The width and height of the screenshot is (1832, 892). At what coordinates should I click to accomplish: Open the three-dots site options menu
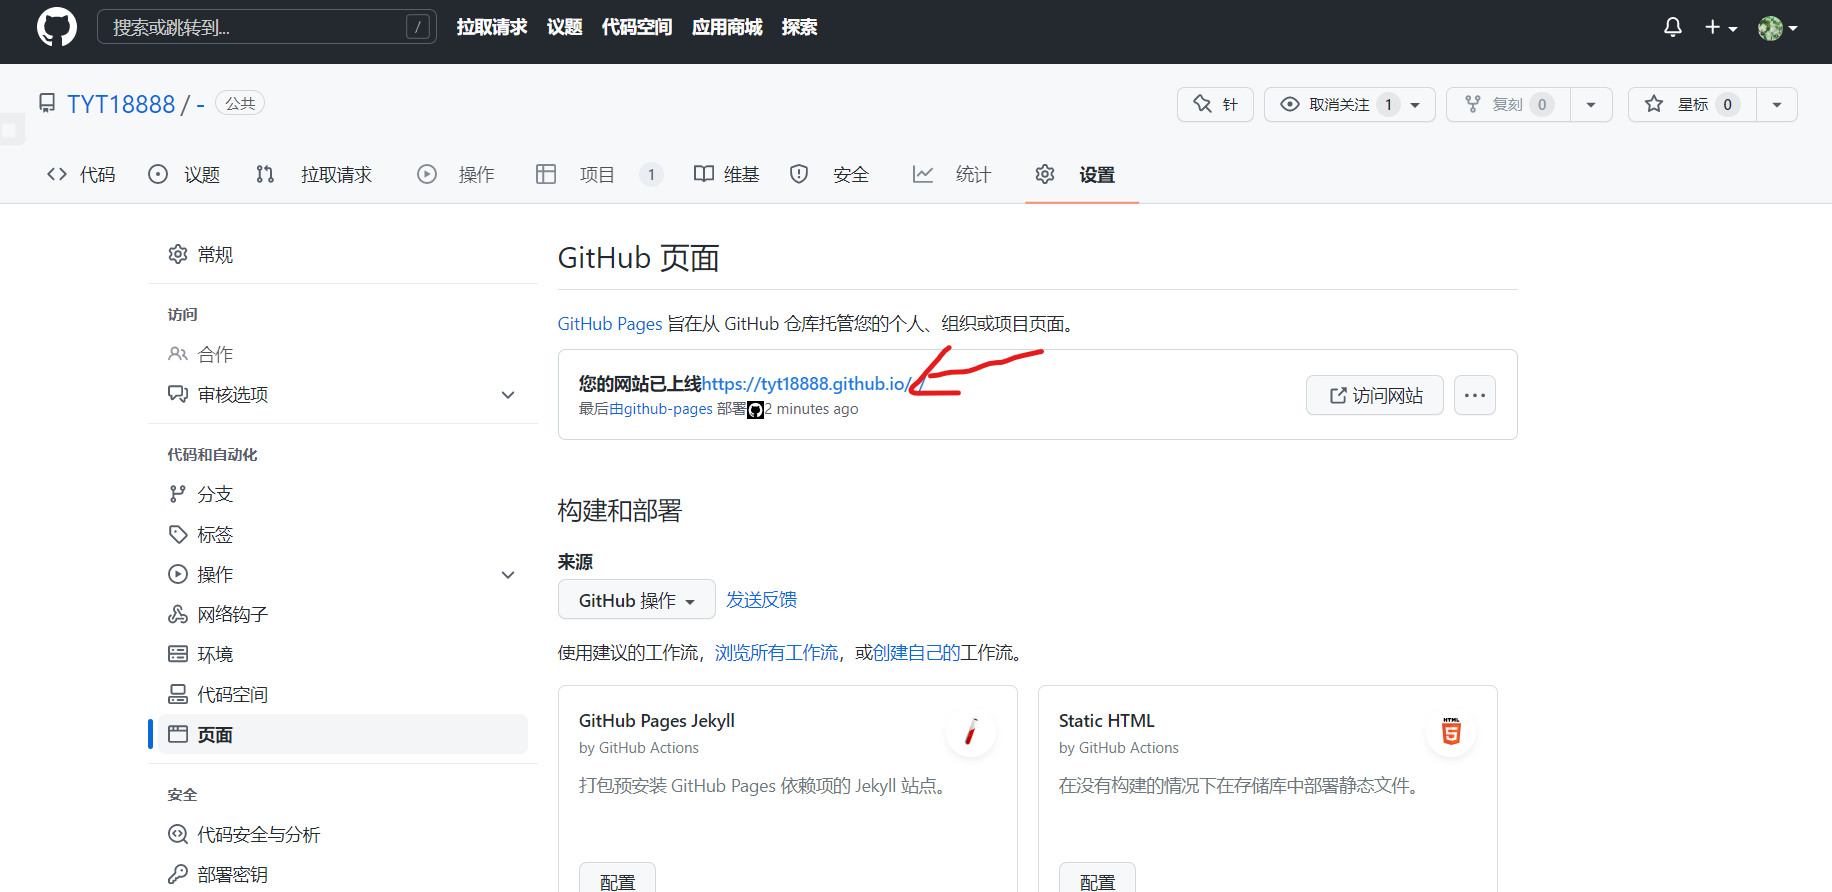pyautogui.click(x=1475, y=395)
